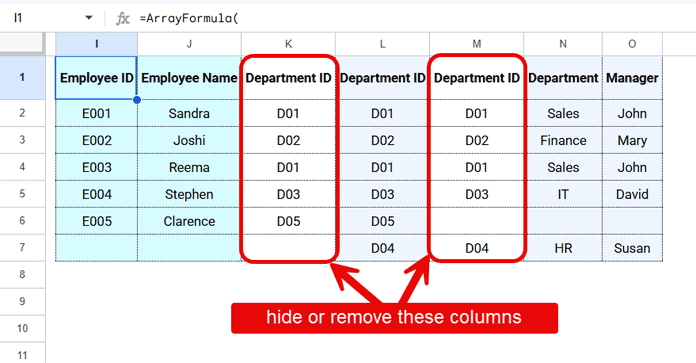Click Department ID cell in column M
The width and height of the screenshot is (696, 363).
pos(477,78)
